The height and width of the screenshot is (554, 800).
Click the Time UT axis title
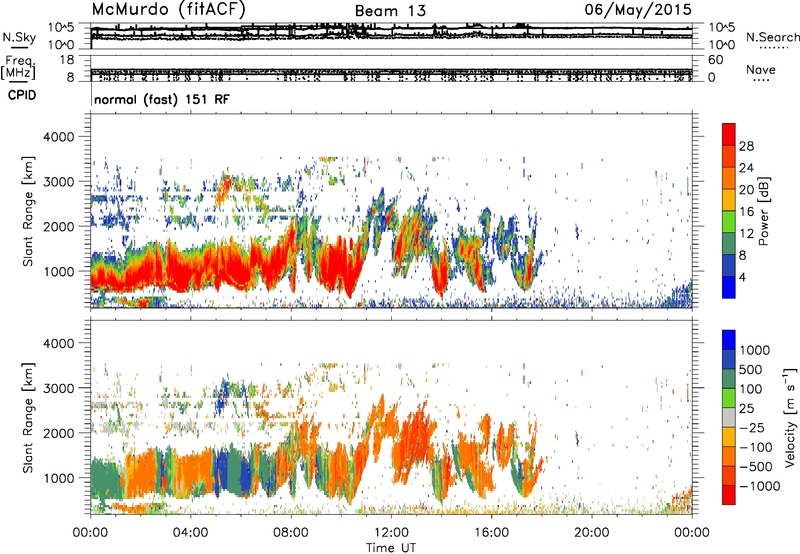(391, 547)
